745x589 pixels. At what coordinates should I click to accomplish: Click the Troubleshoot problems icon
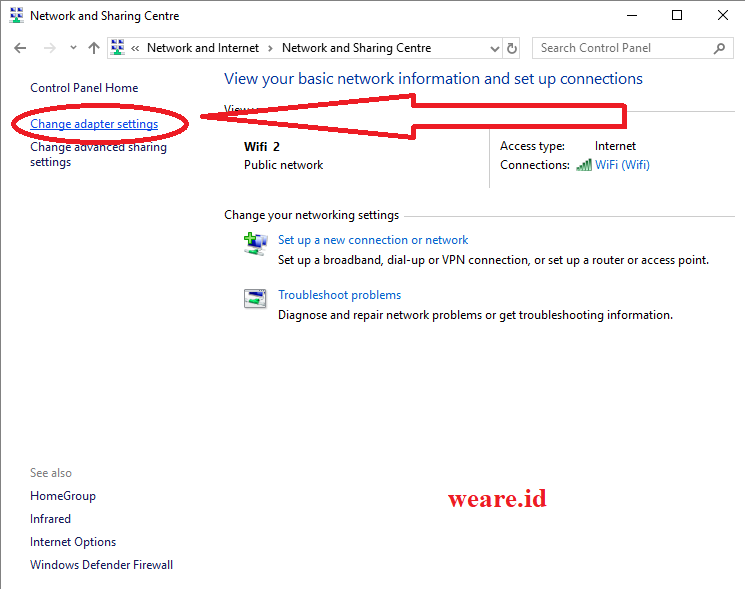click(x=255, y=299)
